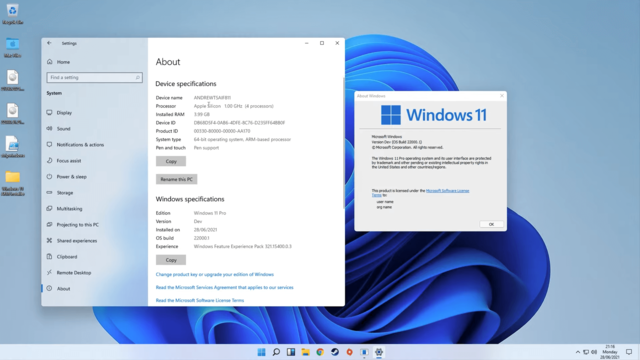Click the Edition value Windows 11 Pro
The height and width of the screenshot is (360, 640).
pyautogui.click(x=210, y=213)
